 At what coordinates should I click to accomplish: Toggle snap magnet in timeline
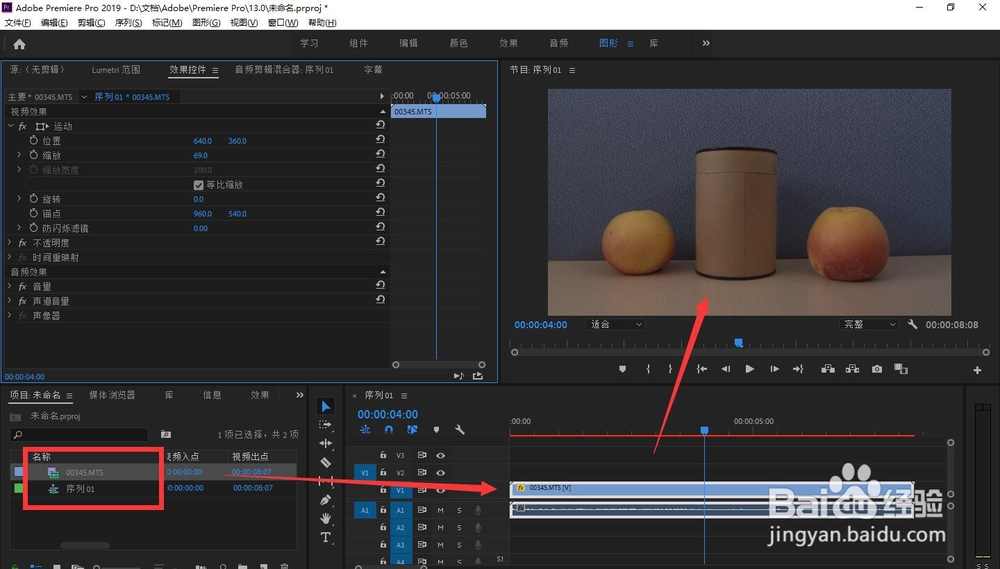[388, 430]
